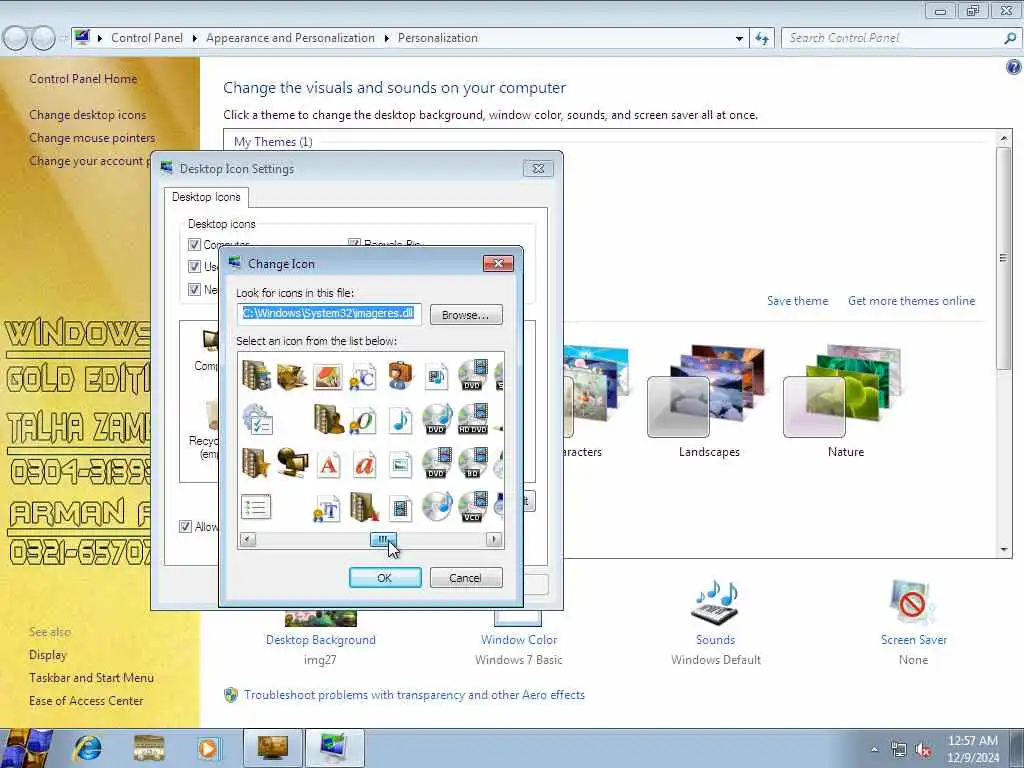
Task: Click OK in Change Icon dialog
Action: click(385, 578)
